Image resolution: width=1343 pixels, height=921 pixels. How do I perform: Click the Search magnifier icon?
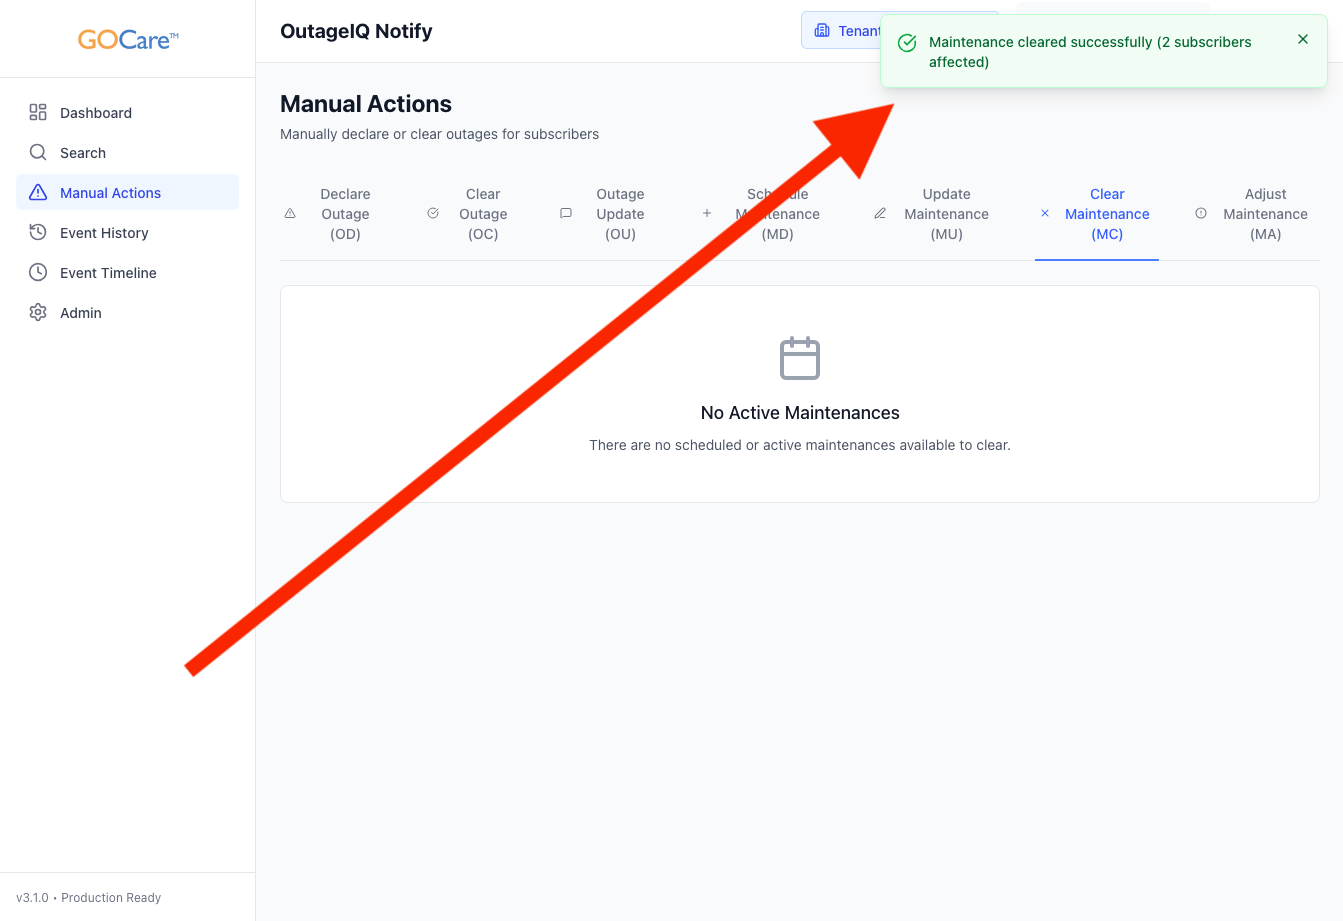(x=38, y=152)
